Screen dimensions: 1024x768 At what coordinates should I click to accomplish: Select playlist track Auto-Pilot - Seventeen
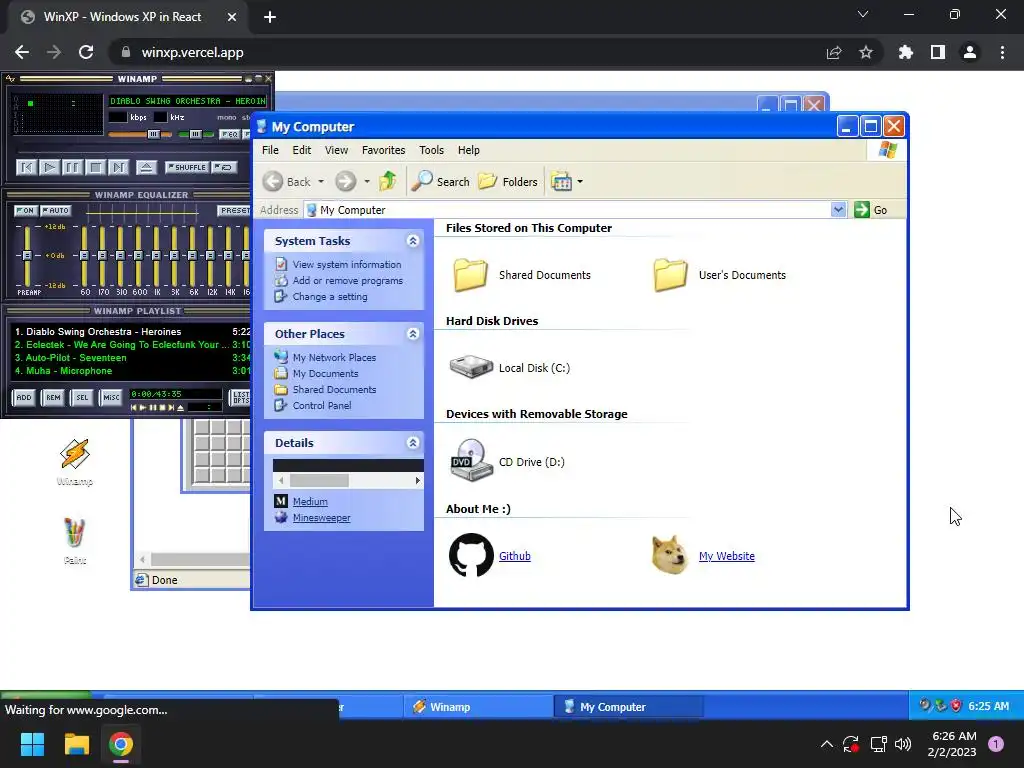click(x=132, y=358)
